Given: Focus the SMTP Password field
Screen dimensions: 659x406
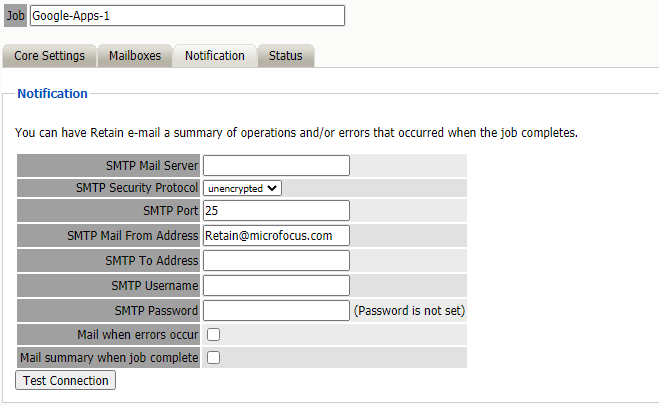Looking at the screenshot, I should click(x=276, y=310).
